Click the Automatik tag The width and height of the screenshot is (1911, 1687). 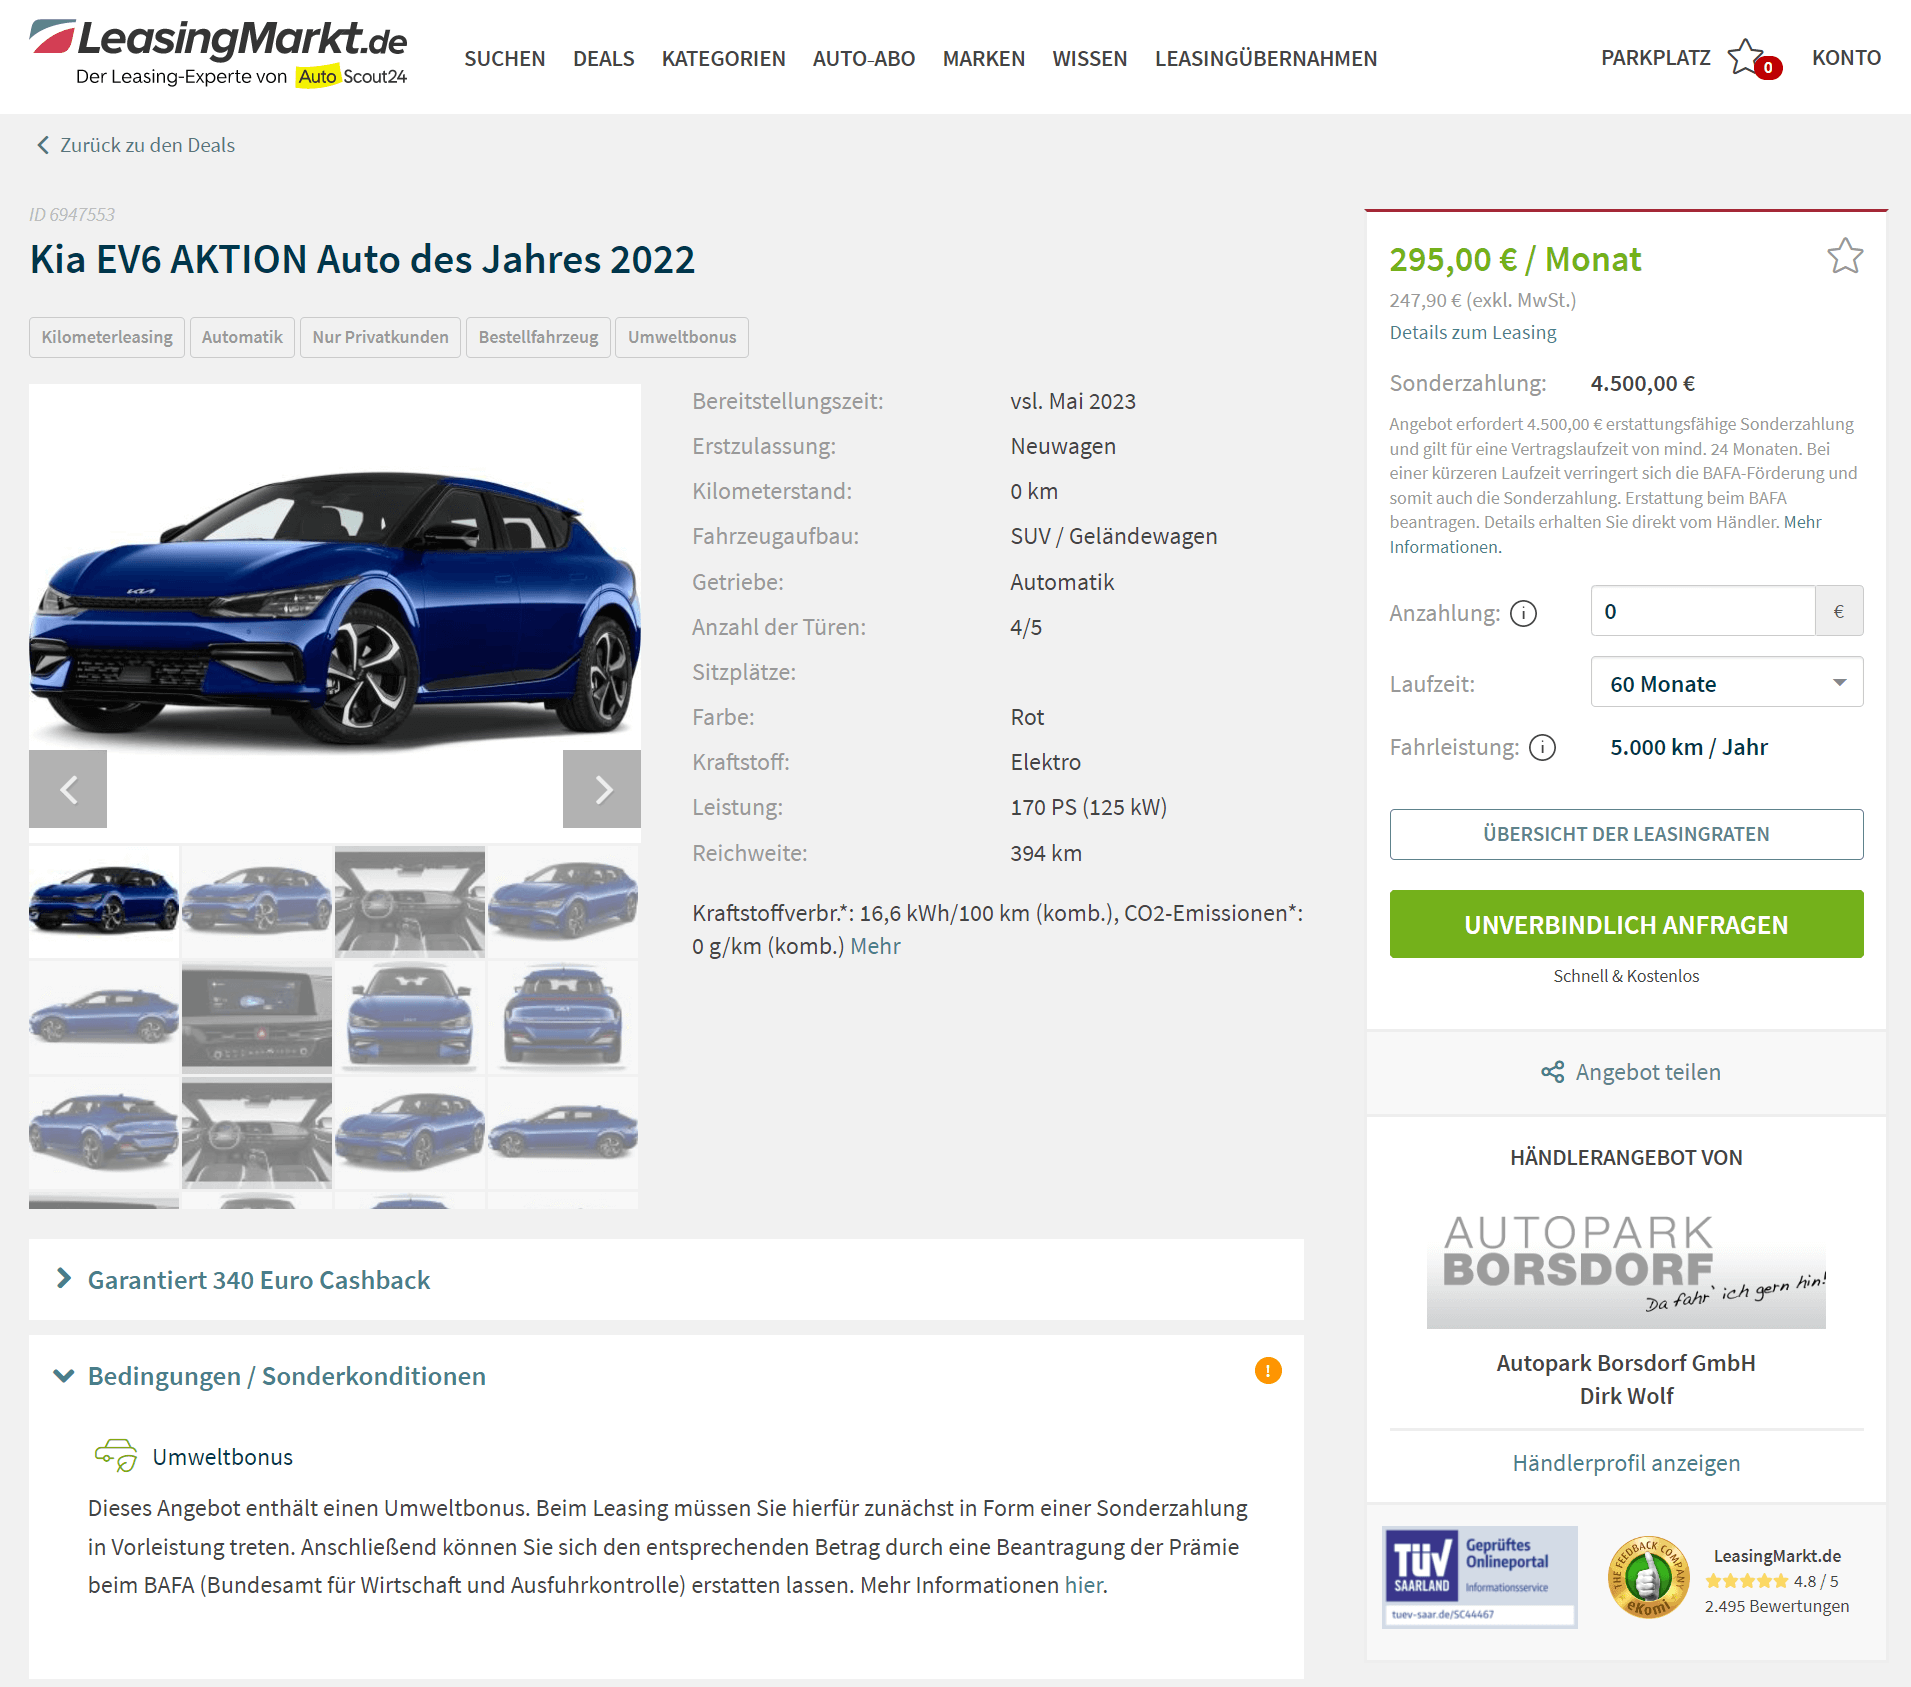click(x=242, y=337)
